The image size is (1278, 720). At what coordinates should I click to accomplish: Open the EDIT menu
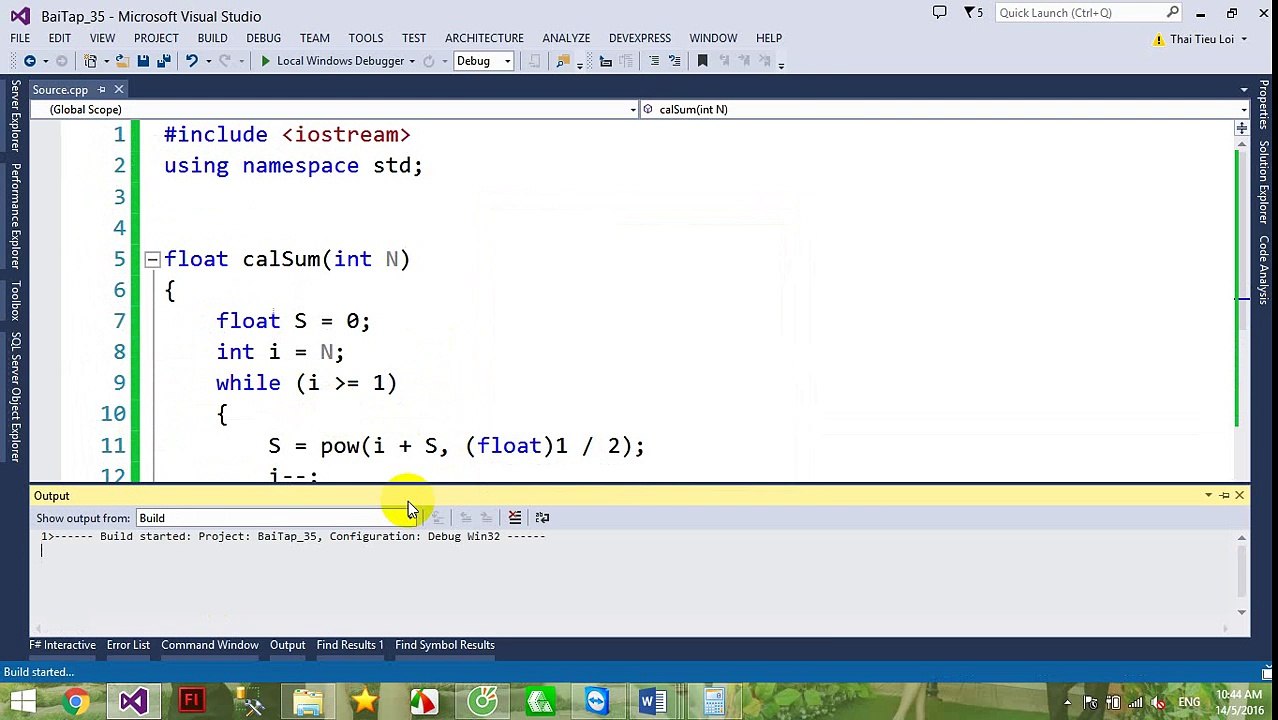[x=60, y=38]
